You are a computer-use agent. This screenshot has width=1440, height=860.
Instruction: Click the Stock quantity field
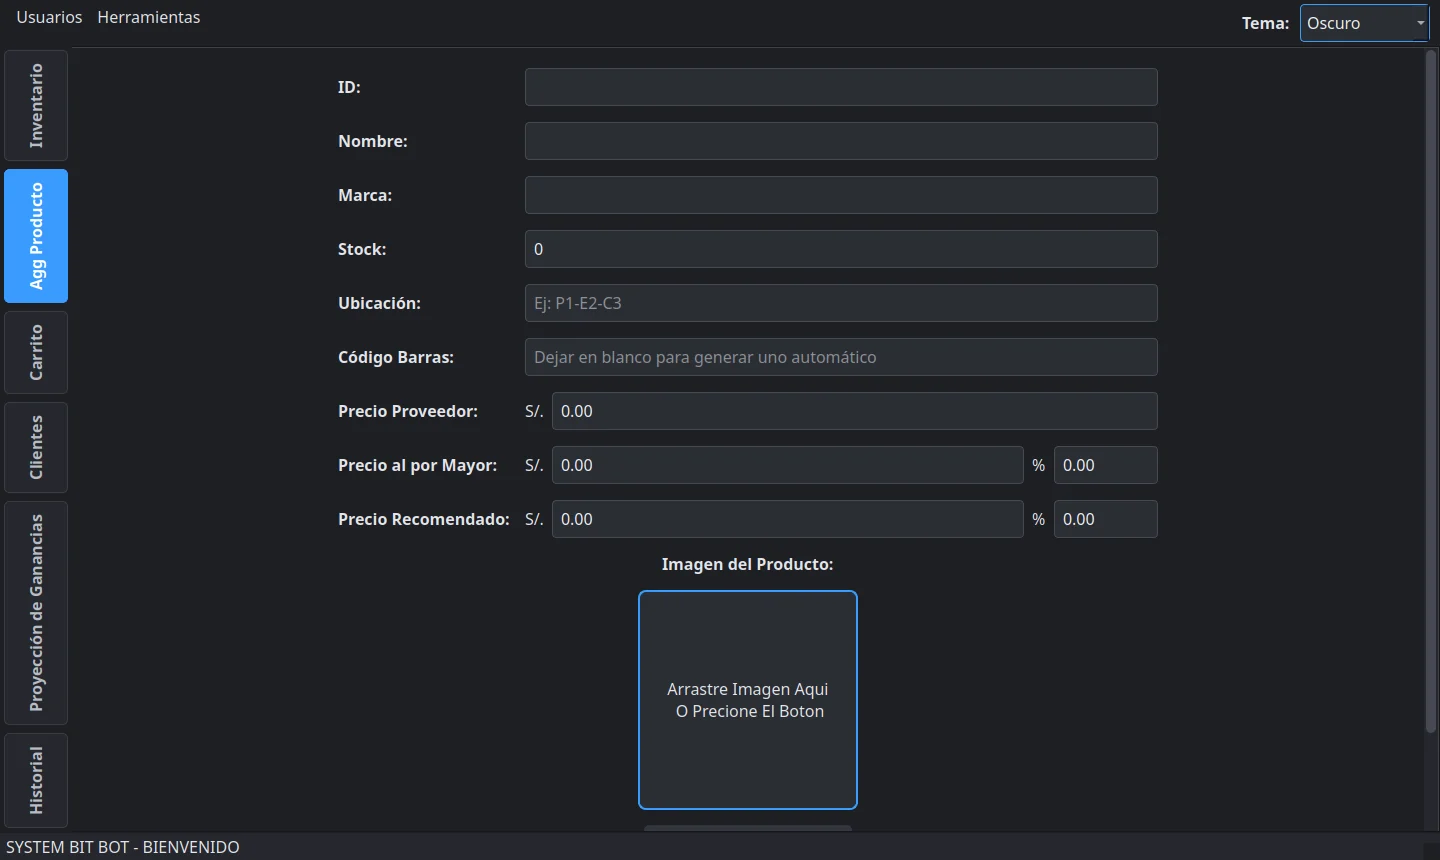pyautogui.click(x=841, y=249)
